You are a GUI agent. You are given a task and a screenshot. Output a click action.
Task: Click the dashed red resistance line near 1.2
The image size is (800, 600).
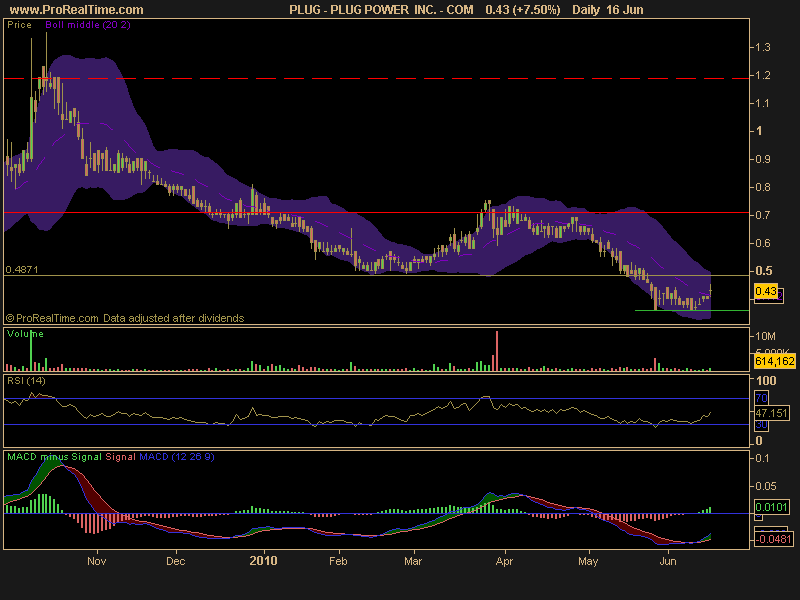(377, 79)
